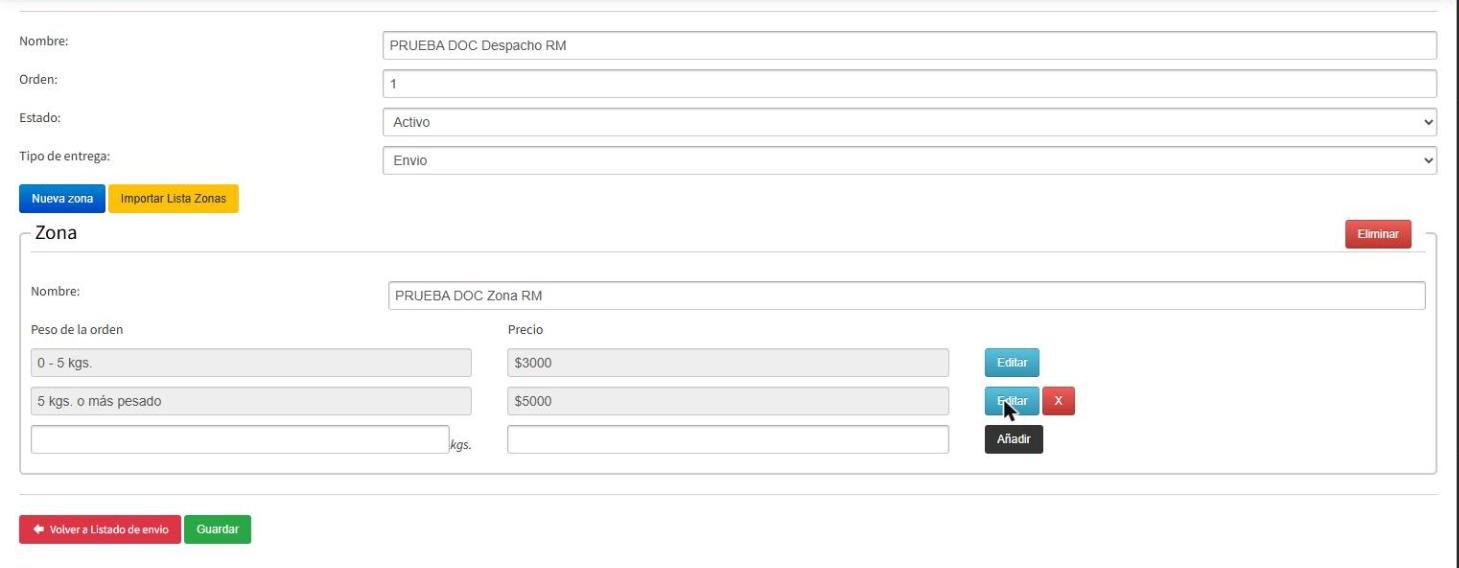Click the '0 - 5 kgs.' weight field
Image resolution: width=1459 pixels, height=568 pixels.
251,362
